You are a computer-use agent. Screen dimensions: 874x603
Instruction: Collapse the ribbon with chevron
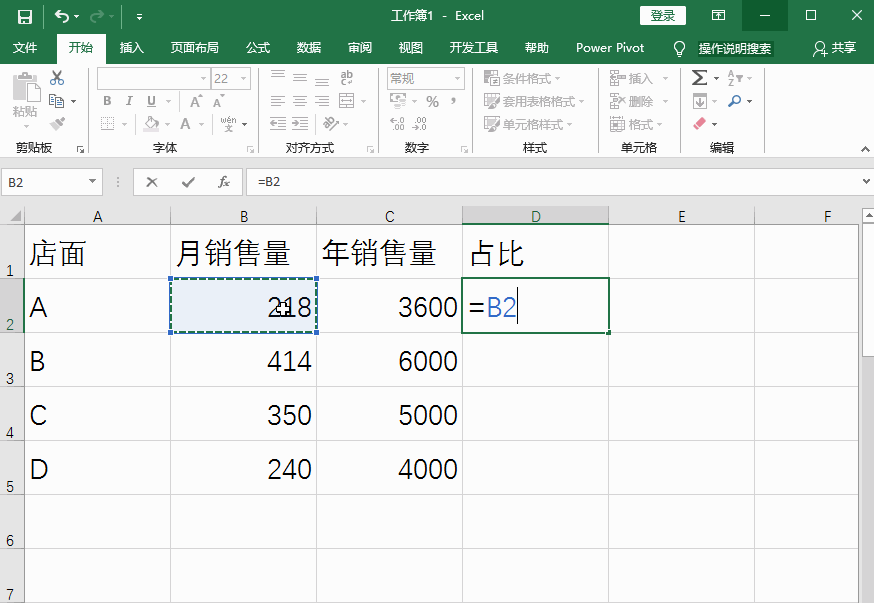pos(865,149)
